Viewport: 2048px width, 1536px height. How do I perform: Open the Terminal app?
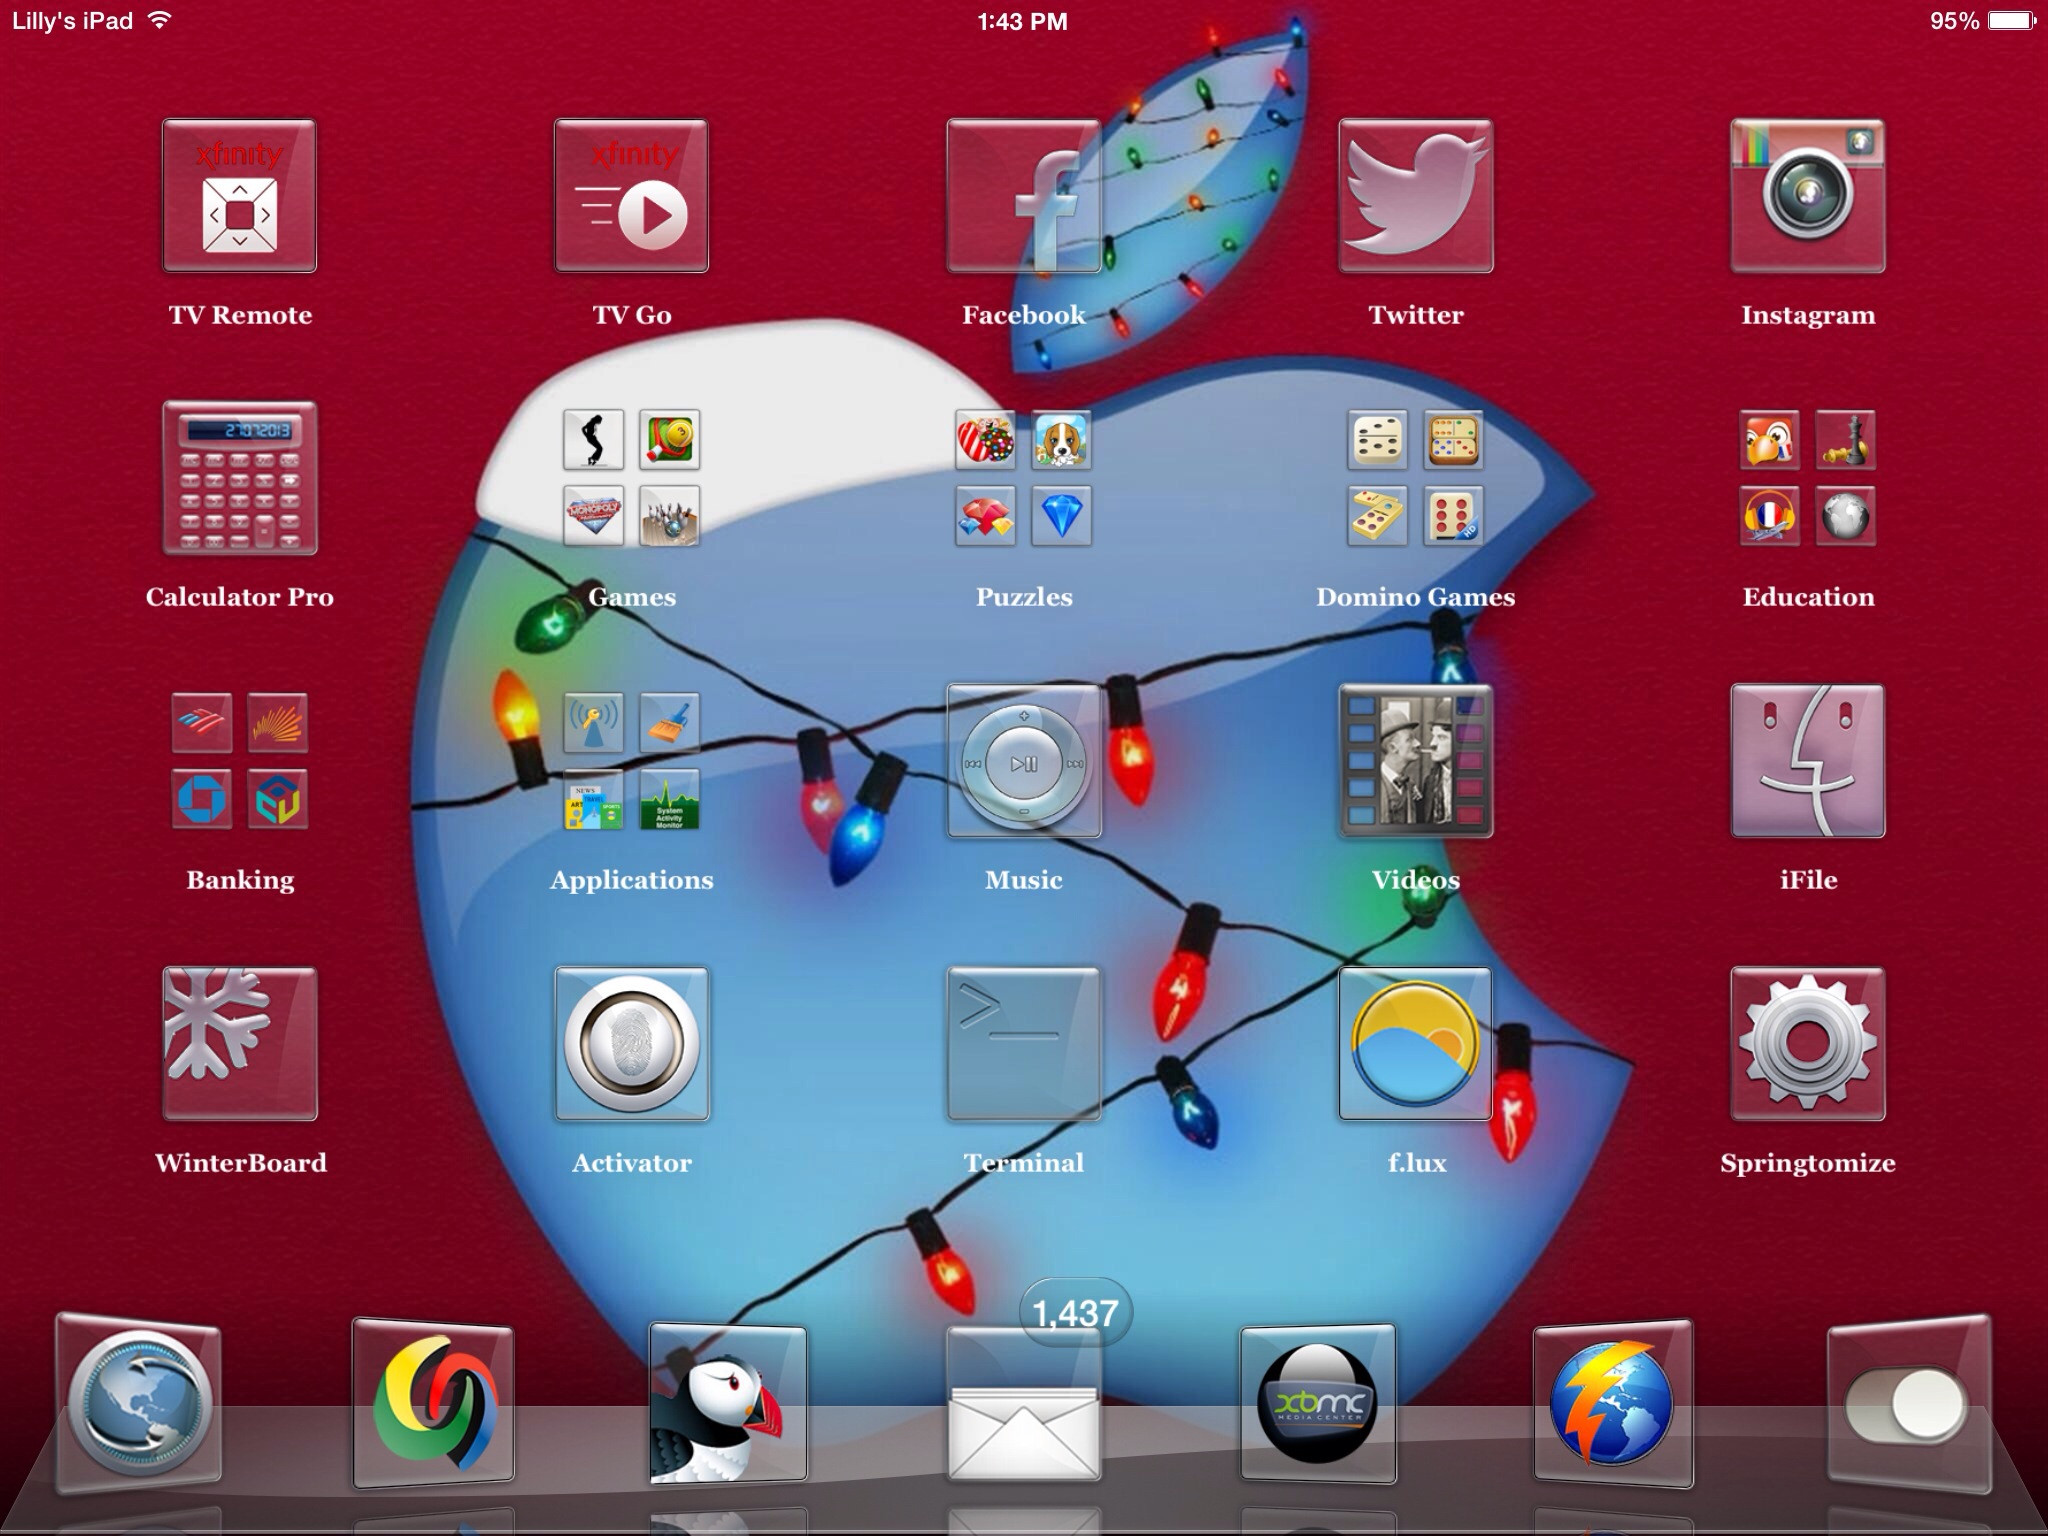(x=1023, y=1043)
